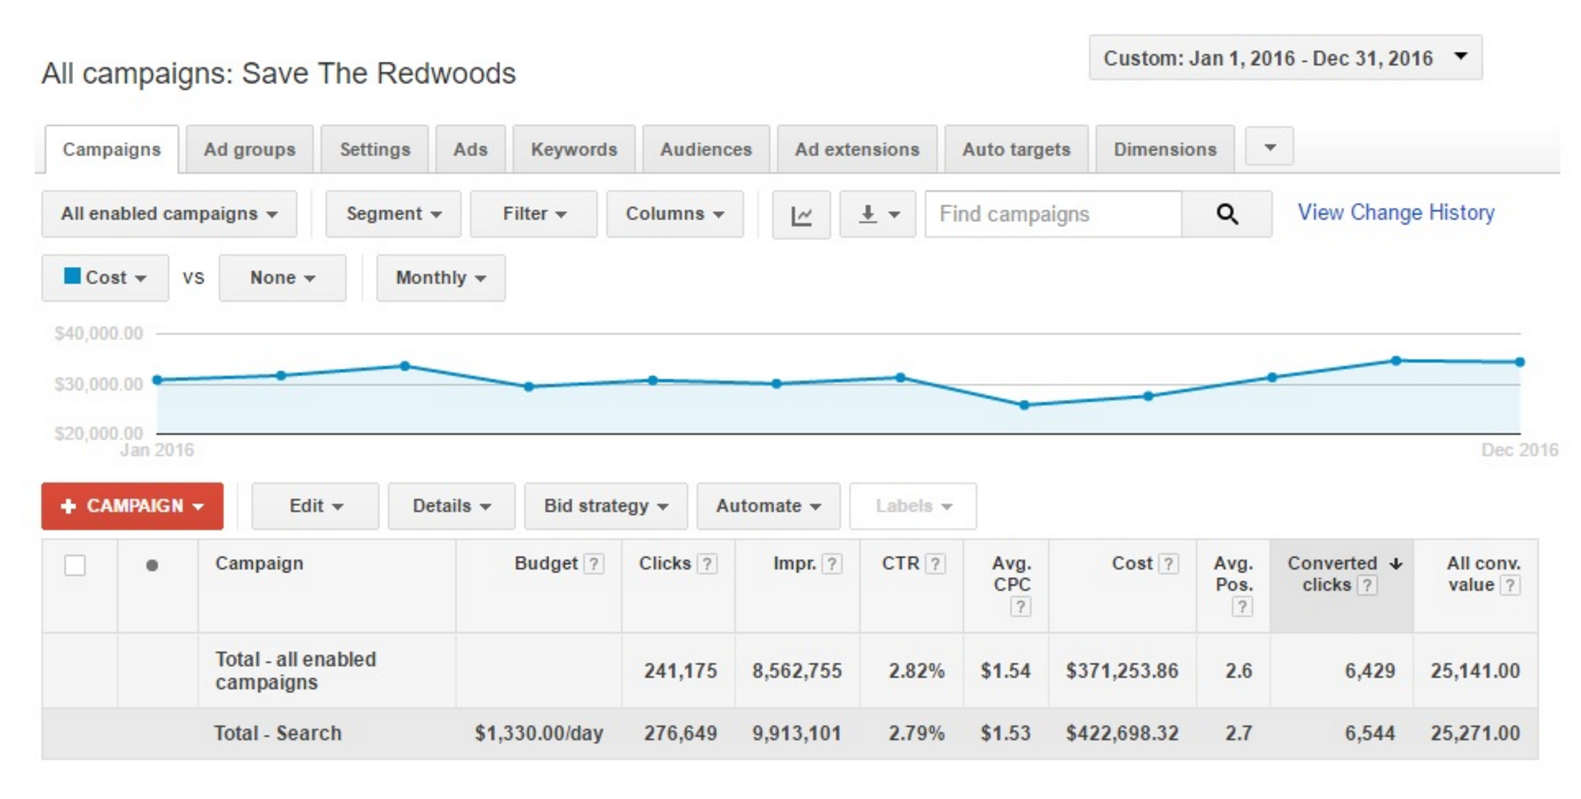Click the Avg. CPC help icon
Screen dimensions: 1581x799
1020,607
